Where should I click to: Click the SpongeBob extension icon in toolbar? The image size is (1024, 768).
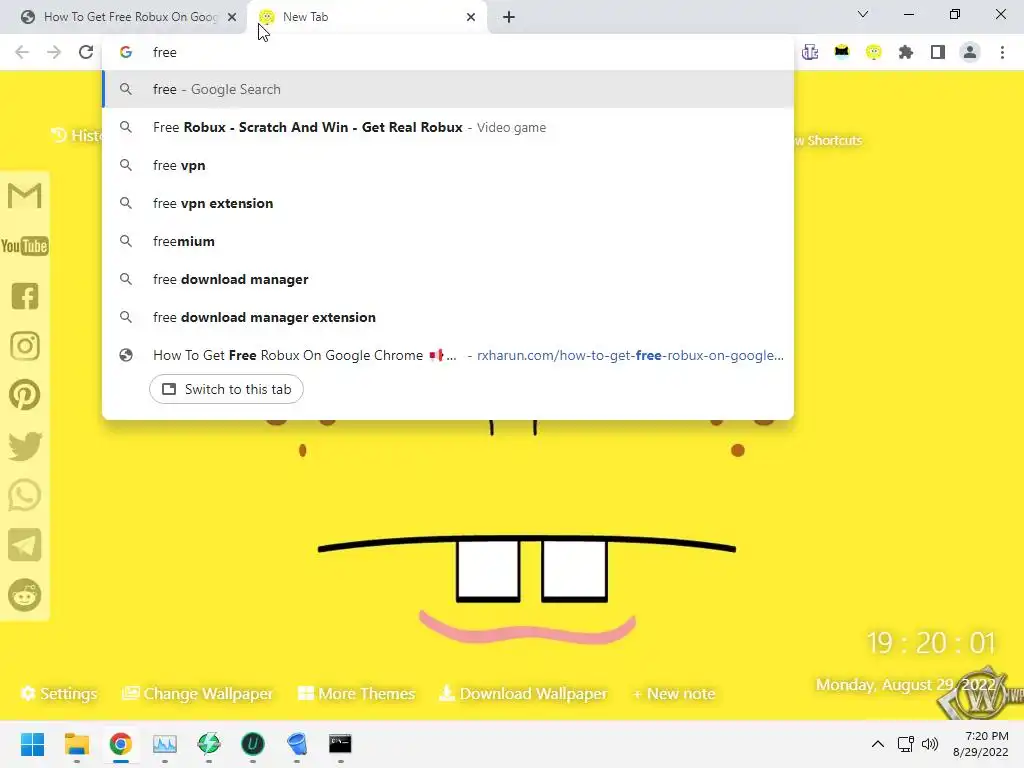874,52
